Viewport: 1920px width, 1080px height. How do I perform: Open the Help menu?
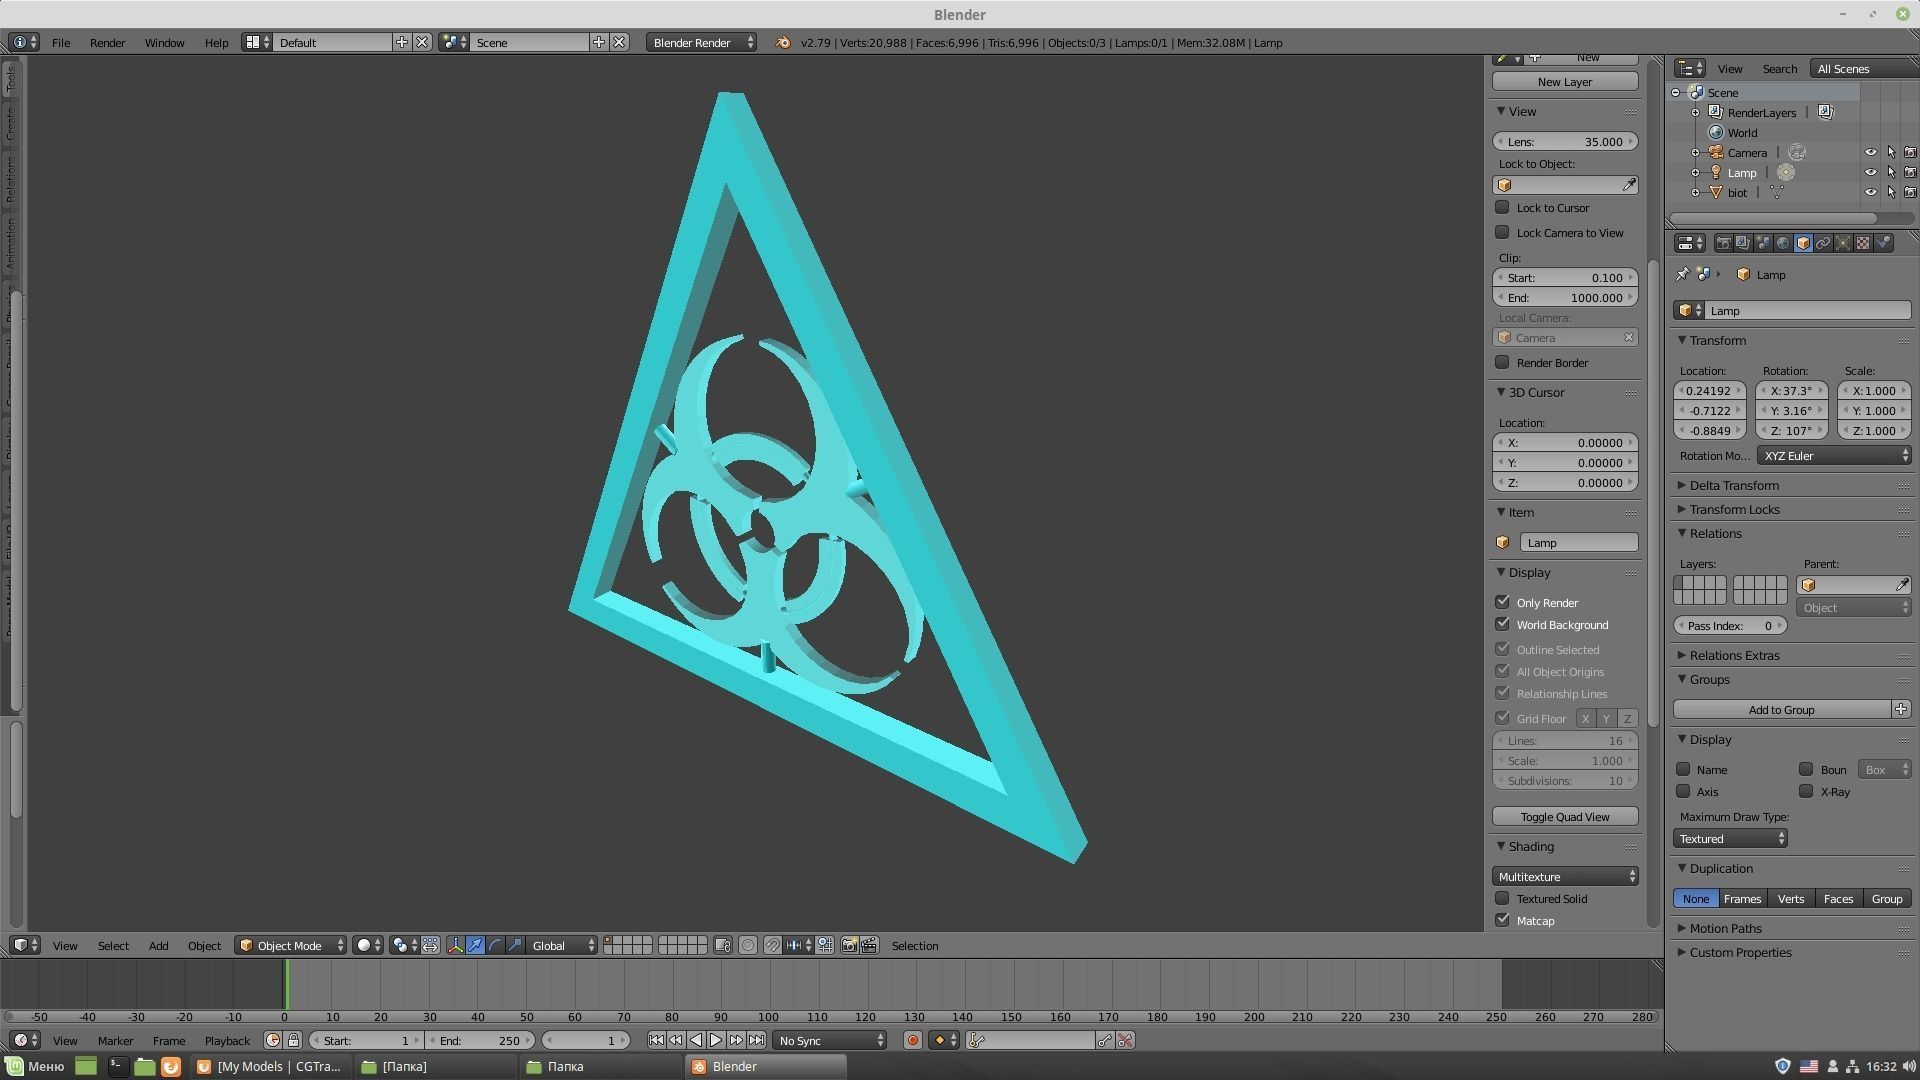[x=216, y=43]
